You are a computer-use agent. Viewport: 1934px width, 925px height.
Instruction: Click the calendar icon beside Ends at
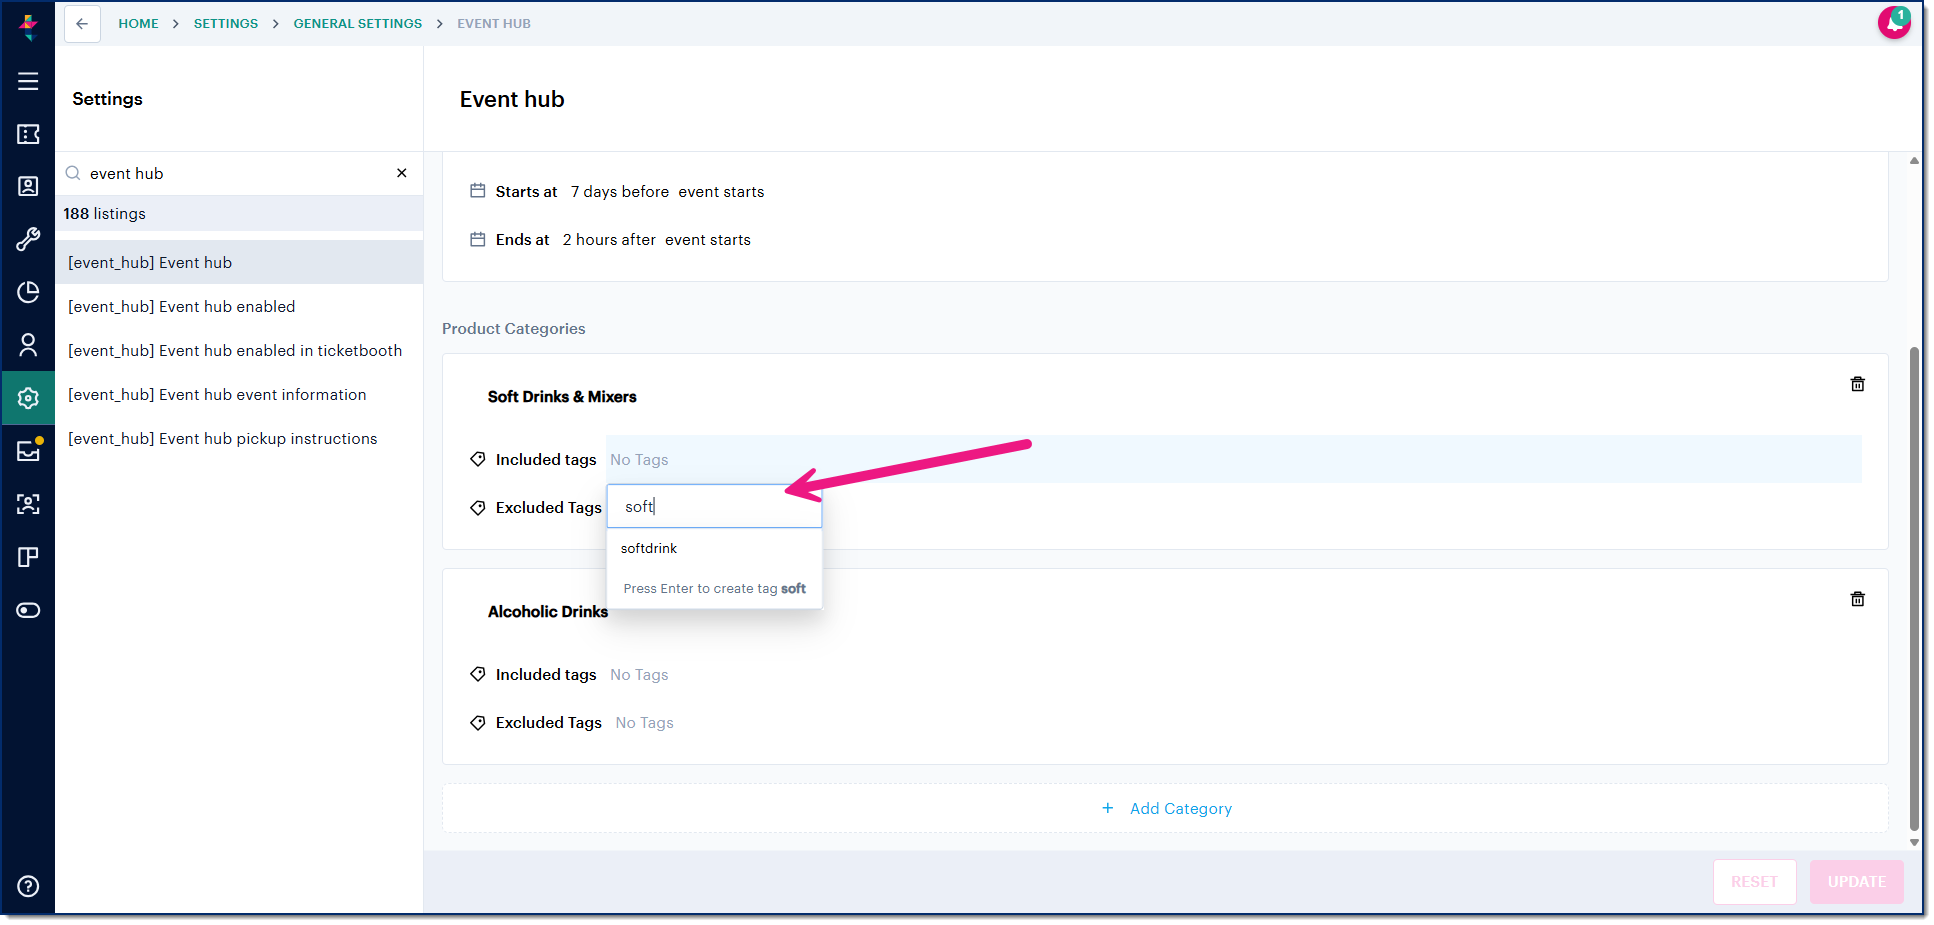[478, 239]
